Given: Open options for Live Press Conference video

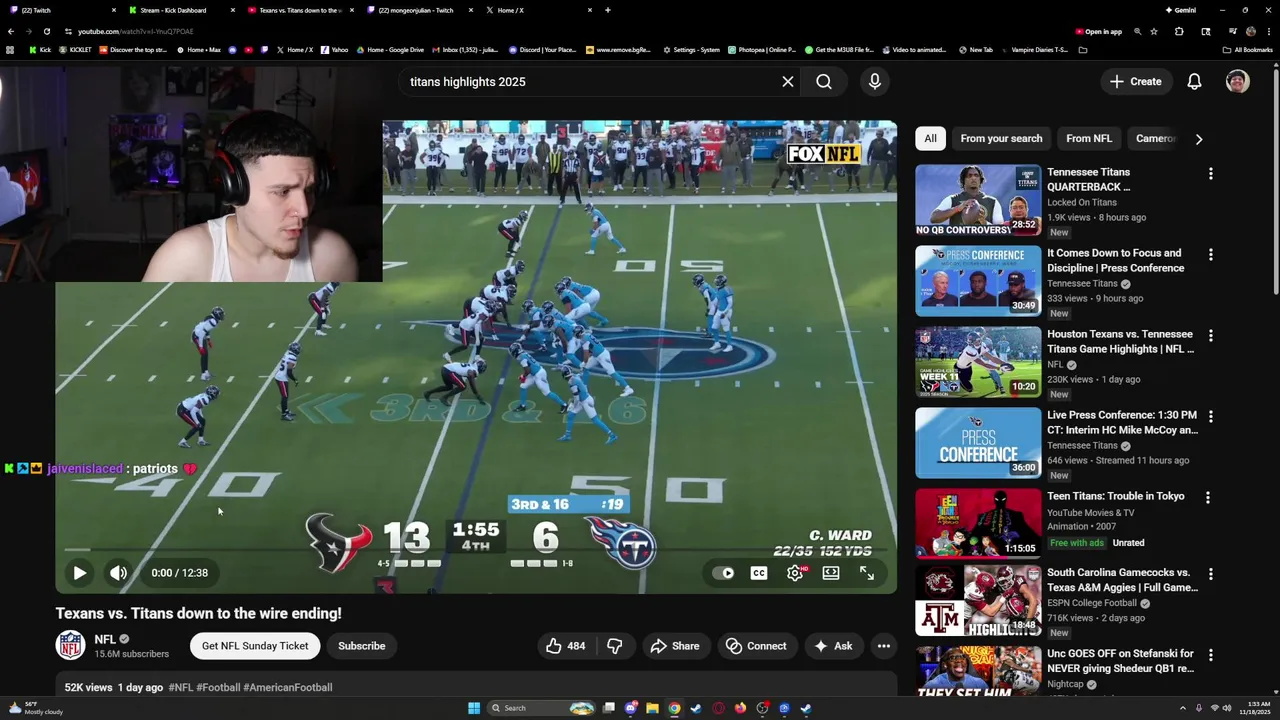Looking at the screenshot, I should click(x=1211, y=417).
